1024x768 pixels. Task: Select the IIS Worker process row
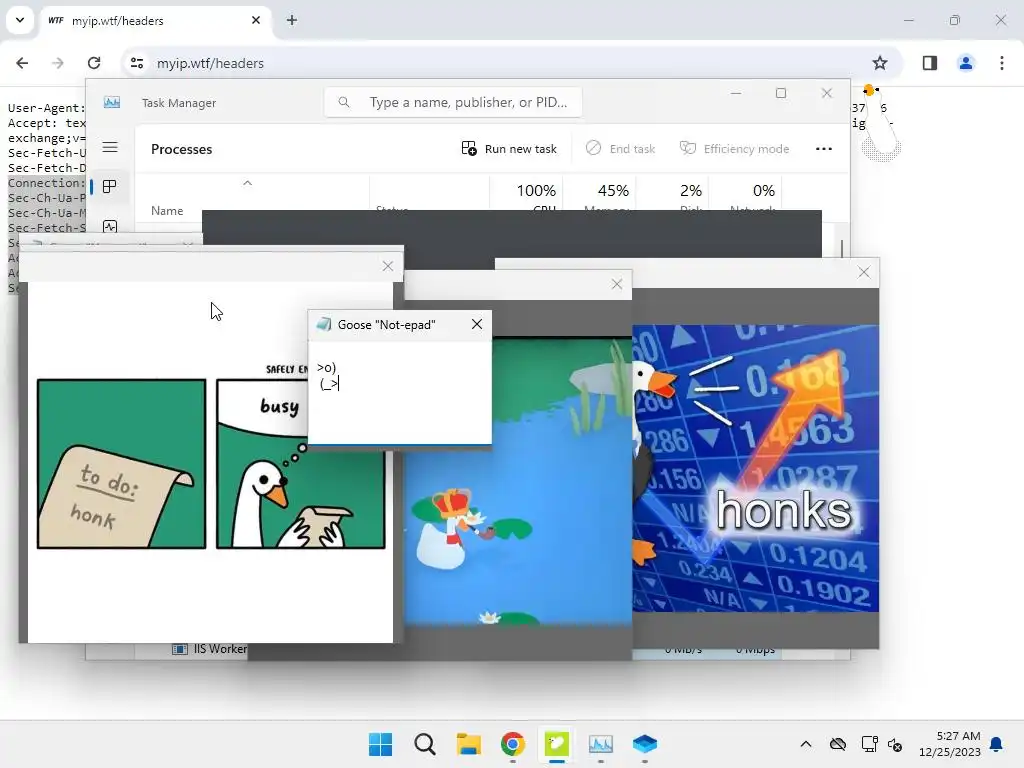click(209, 648)
